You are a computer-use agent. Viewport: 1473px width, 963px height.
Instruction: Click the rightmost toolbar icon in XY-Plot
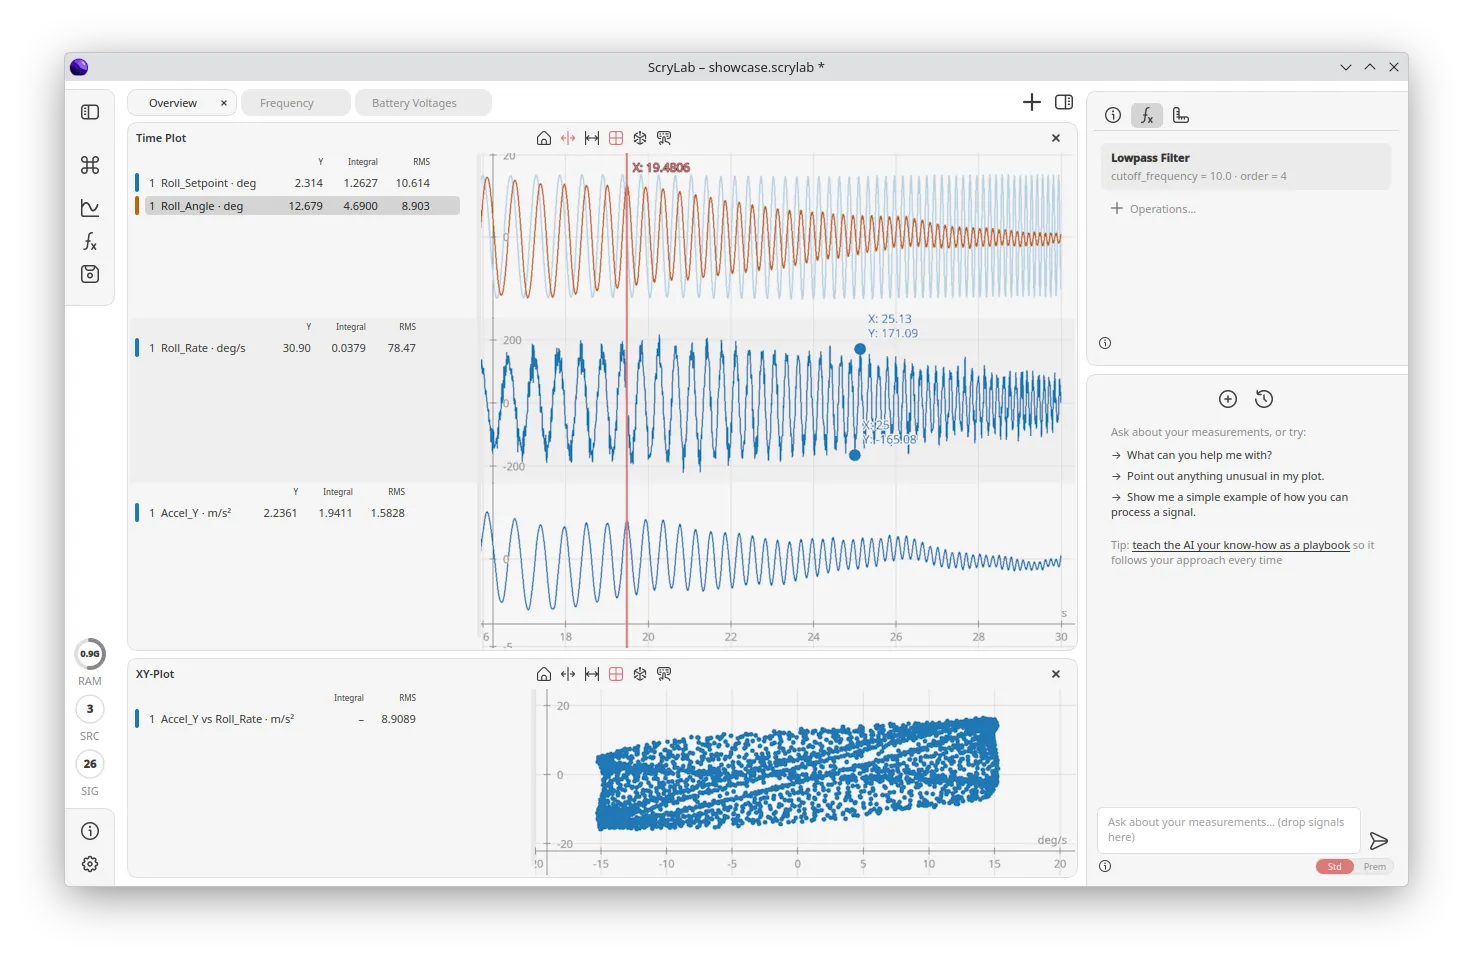[x=664, y=674]
